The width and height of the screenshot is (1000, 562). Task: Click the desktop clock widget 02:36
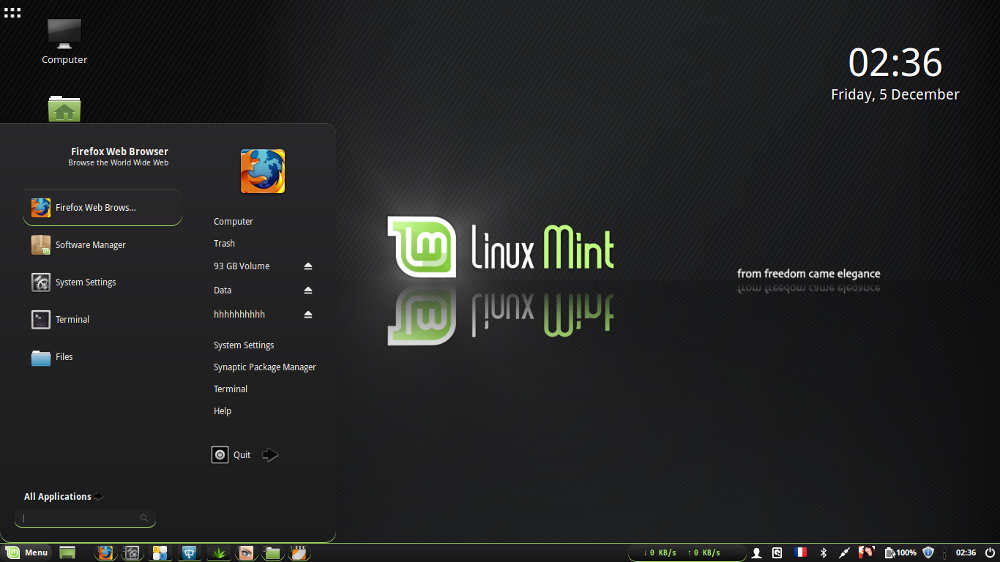(x=895, y=63)
